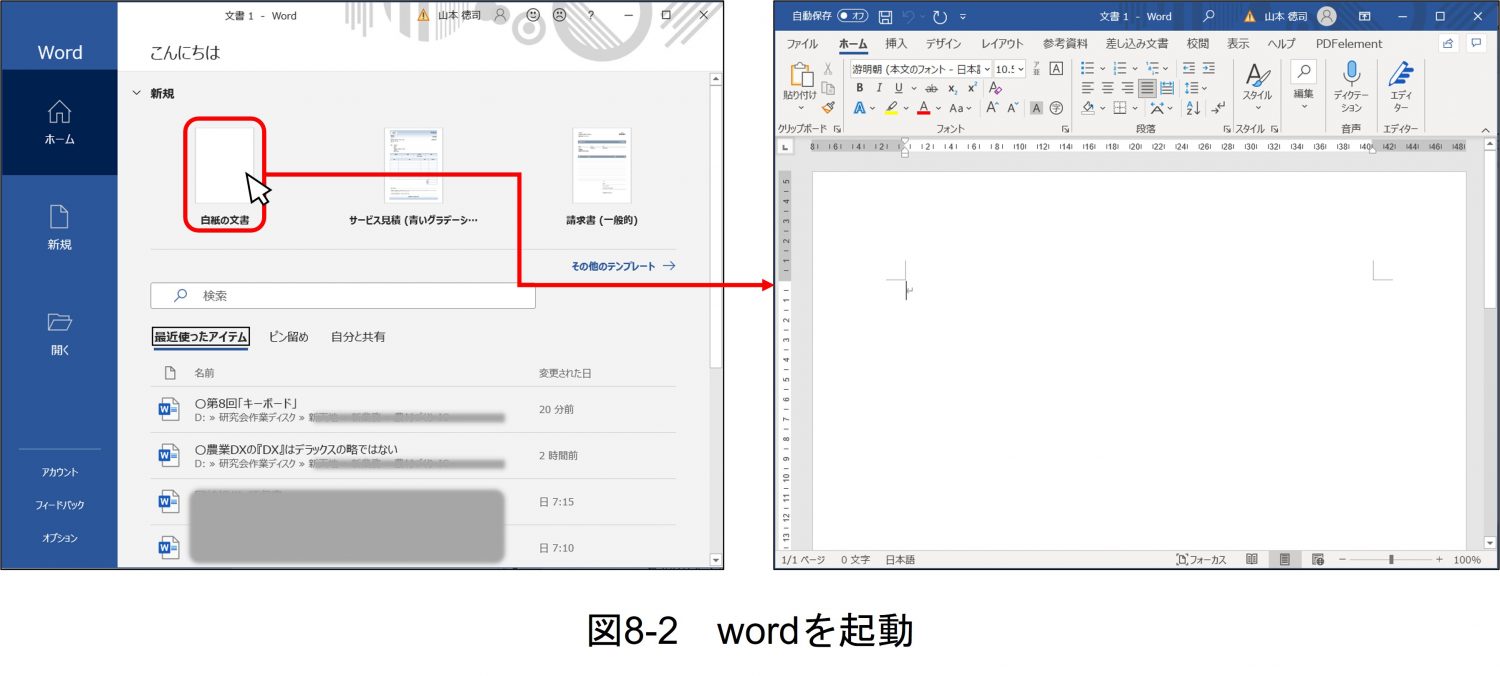Toggle Justify paragraph alignment

[1148, 88]
